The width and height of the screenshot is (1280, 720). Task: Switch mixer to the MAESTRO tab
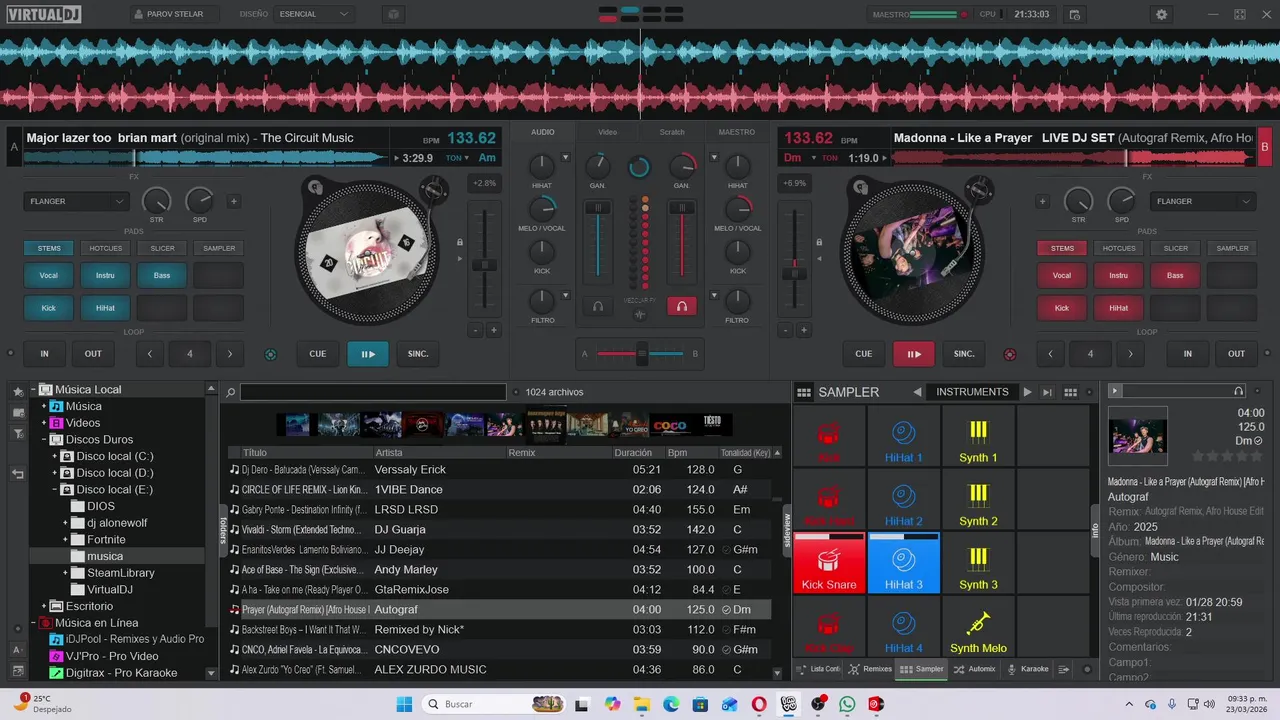pyautogui.click(x=737, y=132)
